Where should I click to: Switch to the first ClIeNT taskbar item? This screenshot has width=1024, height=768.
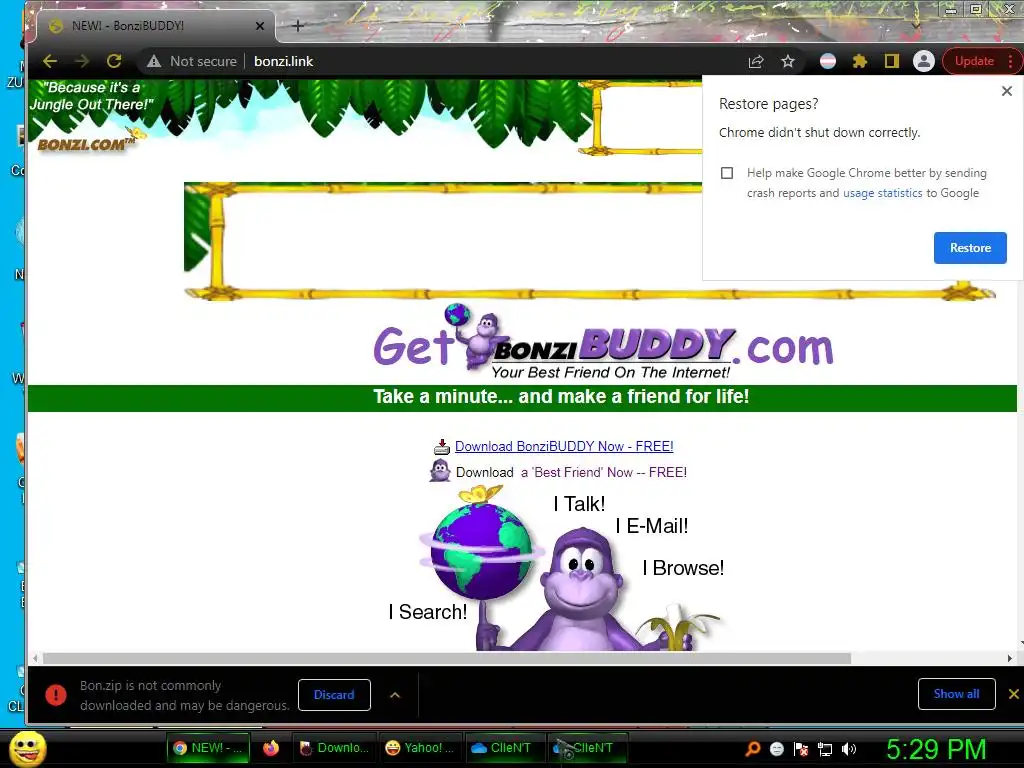[x=504, y=748]
